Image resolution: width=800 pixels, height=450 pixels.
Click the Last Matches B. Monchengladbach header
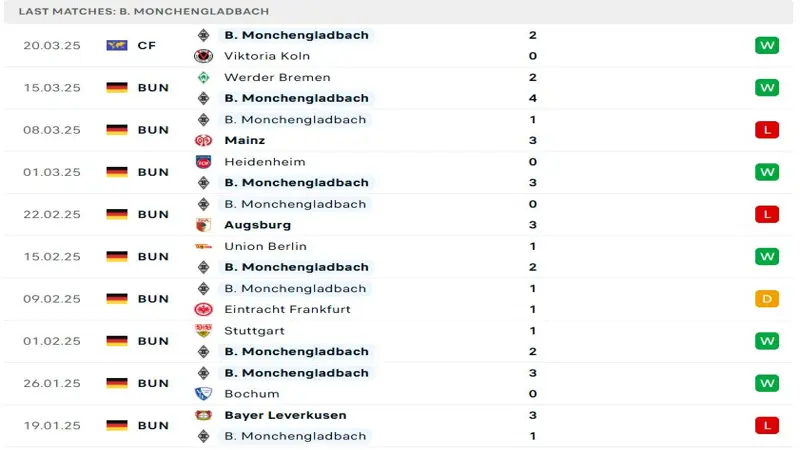coord(144,11)
